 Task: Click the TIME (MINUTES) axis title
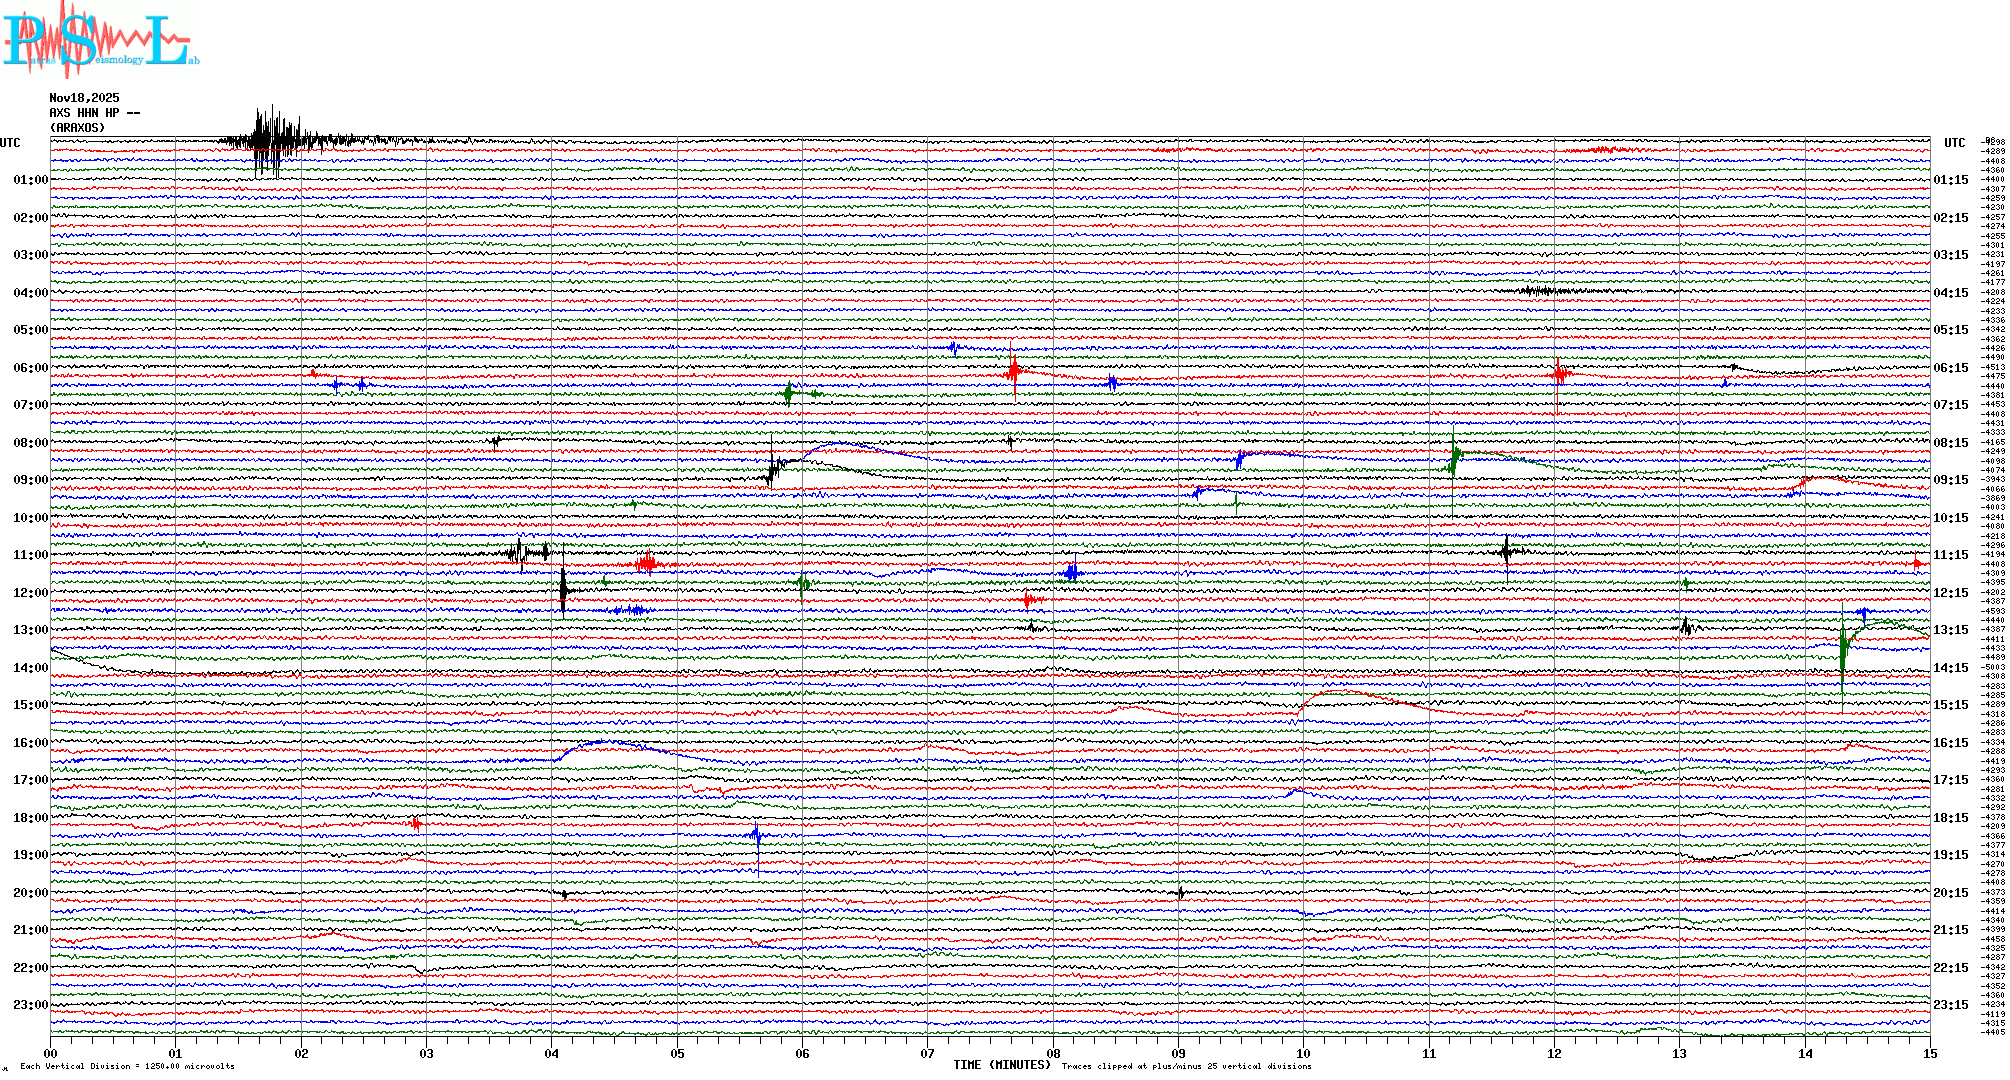1002,1065
